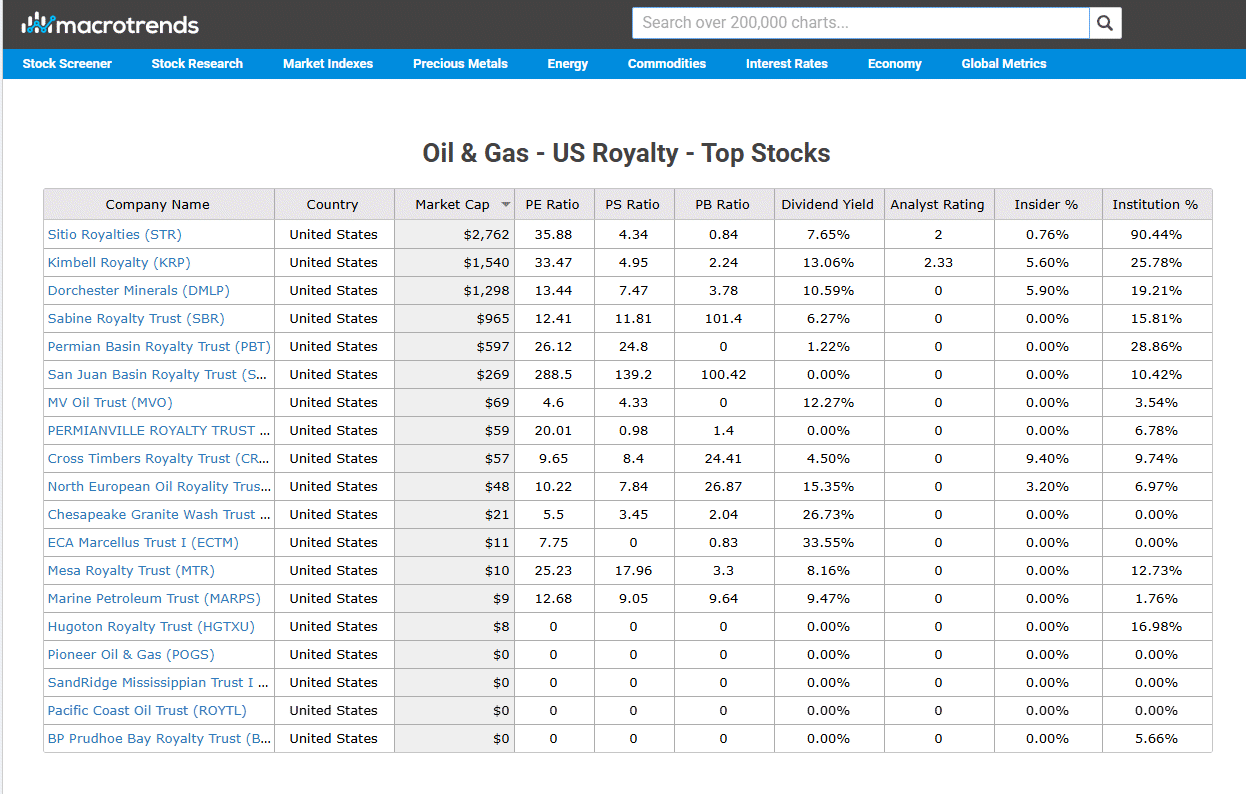Click the search magnifier icon button
The width and height of the screenshot is (1246, 794).
coord(1105,23)
